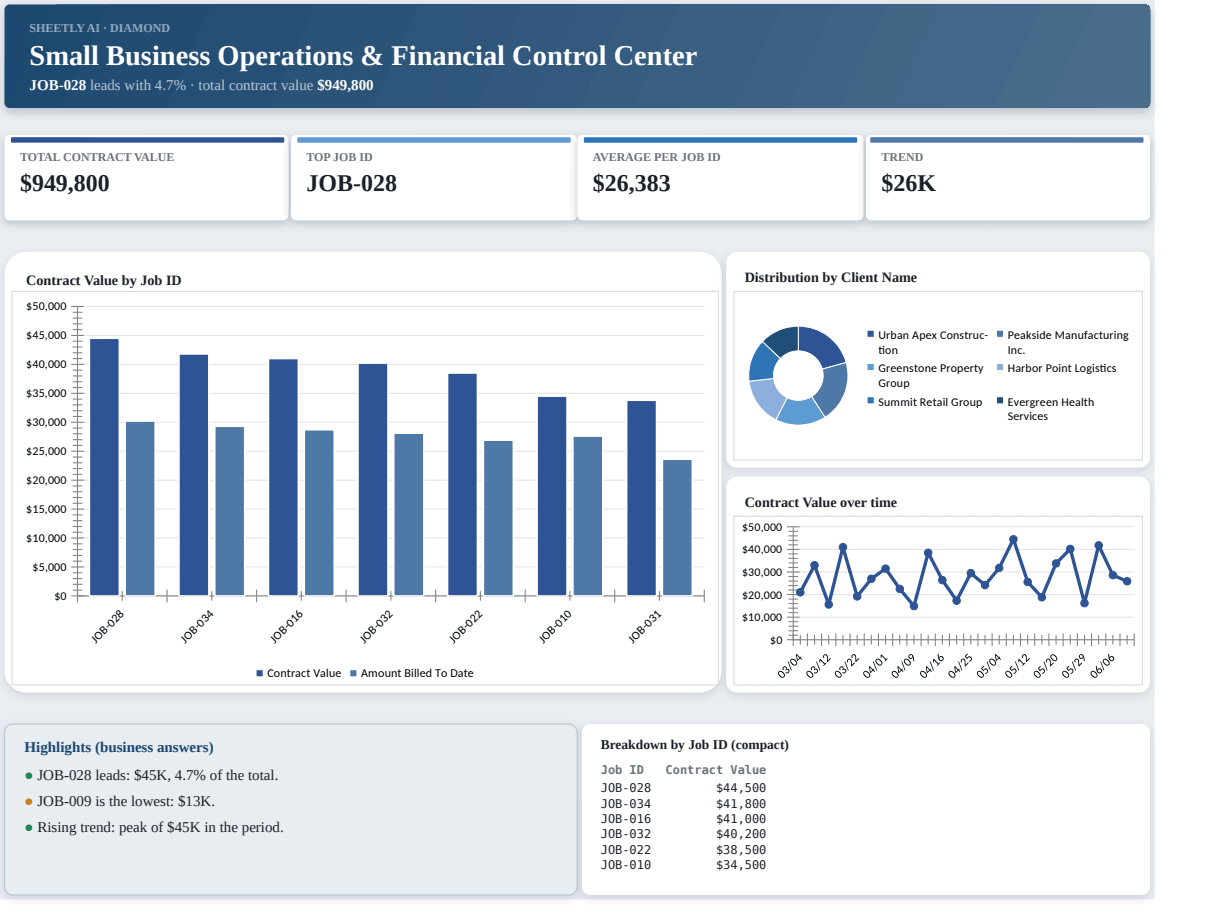Click the JOB-032 Amount Billed bar

(x=409, y=515)
